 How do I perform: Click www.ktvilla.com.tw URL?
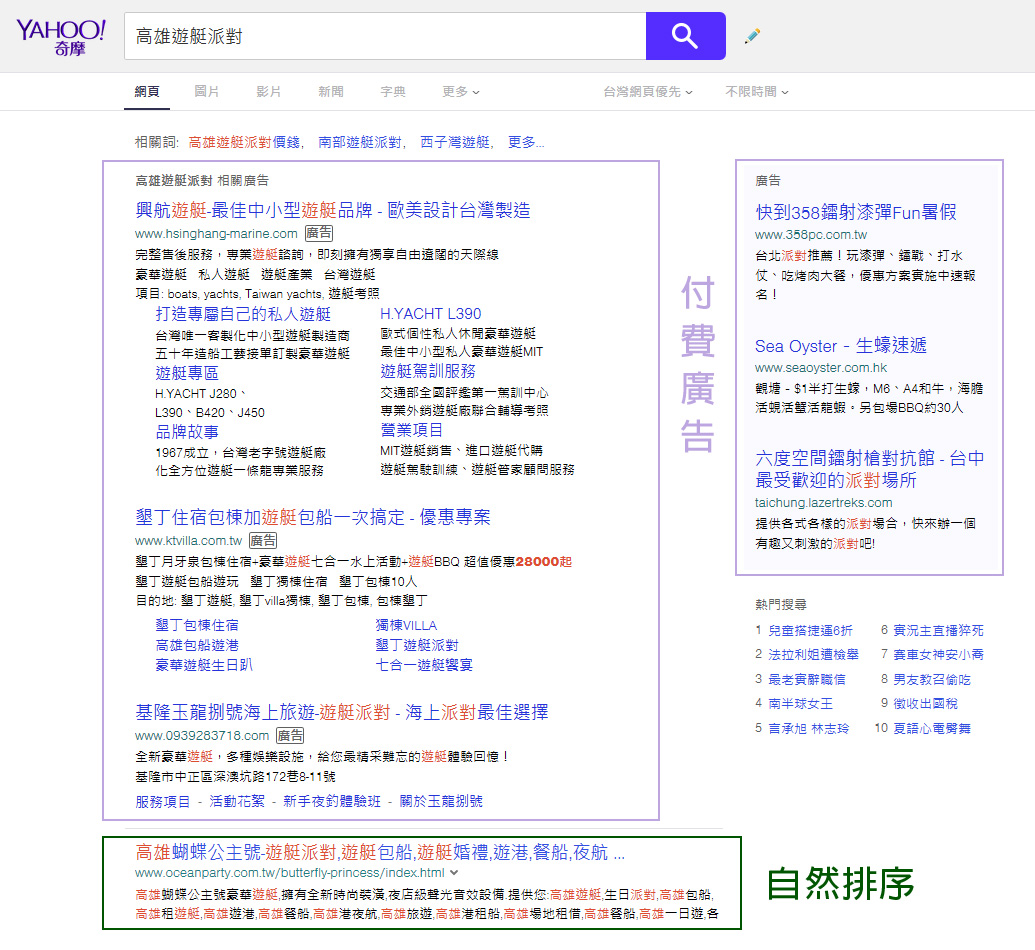pos(188,541)
